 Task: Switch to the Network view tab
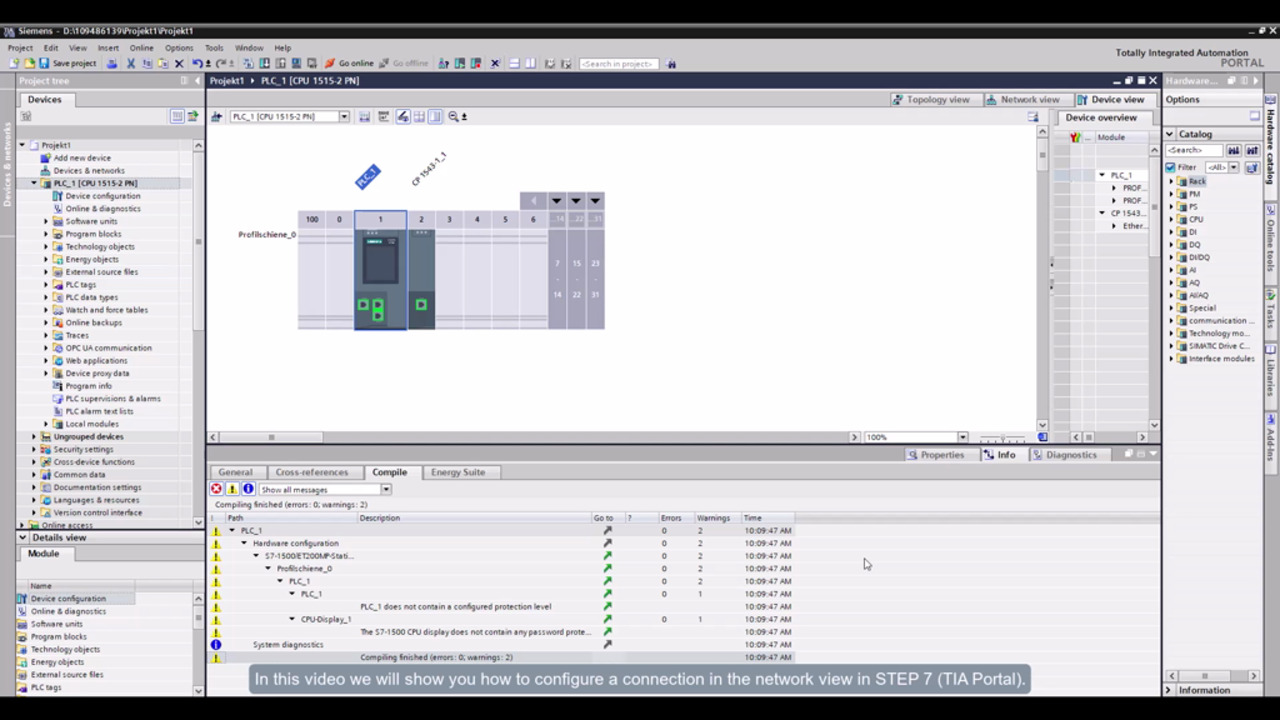(1022, 99)
